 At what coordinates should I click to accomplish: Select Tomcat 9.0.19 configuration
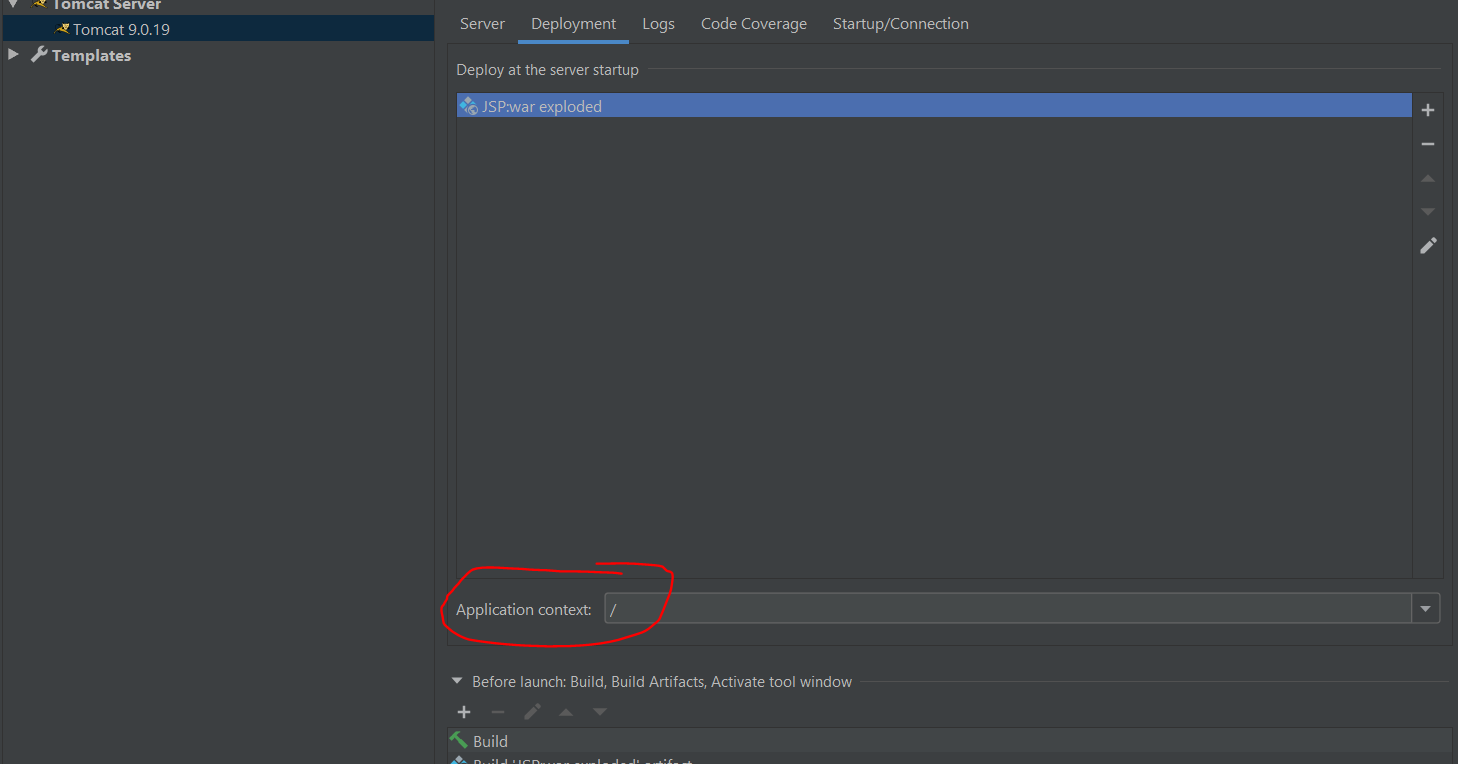(218, 29)
